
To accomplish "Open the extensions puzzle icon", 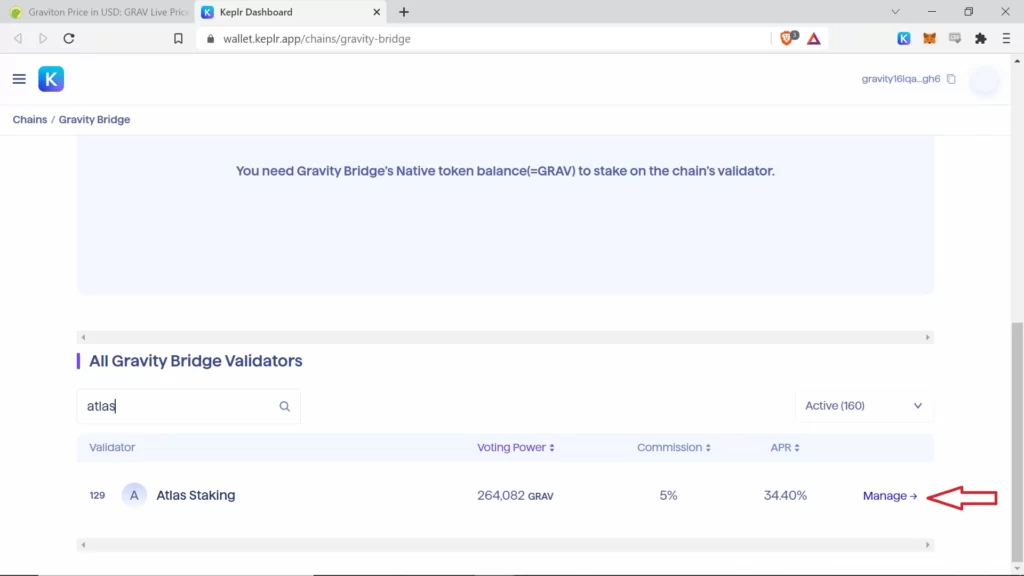I will coord(980,39).
